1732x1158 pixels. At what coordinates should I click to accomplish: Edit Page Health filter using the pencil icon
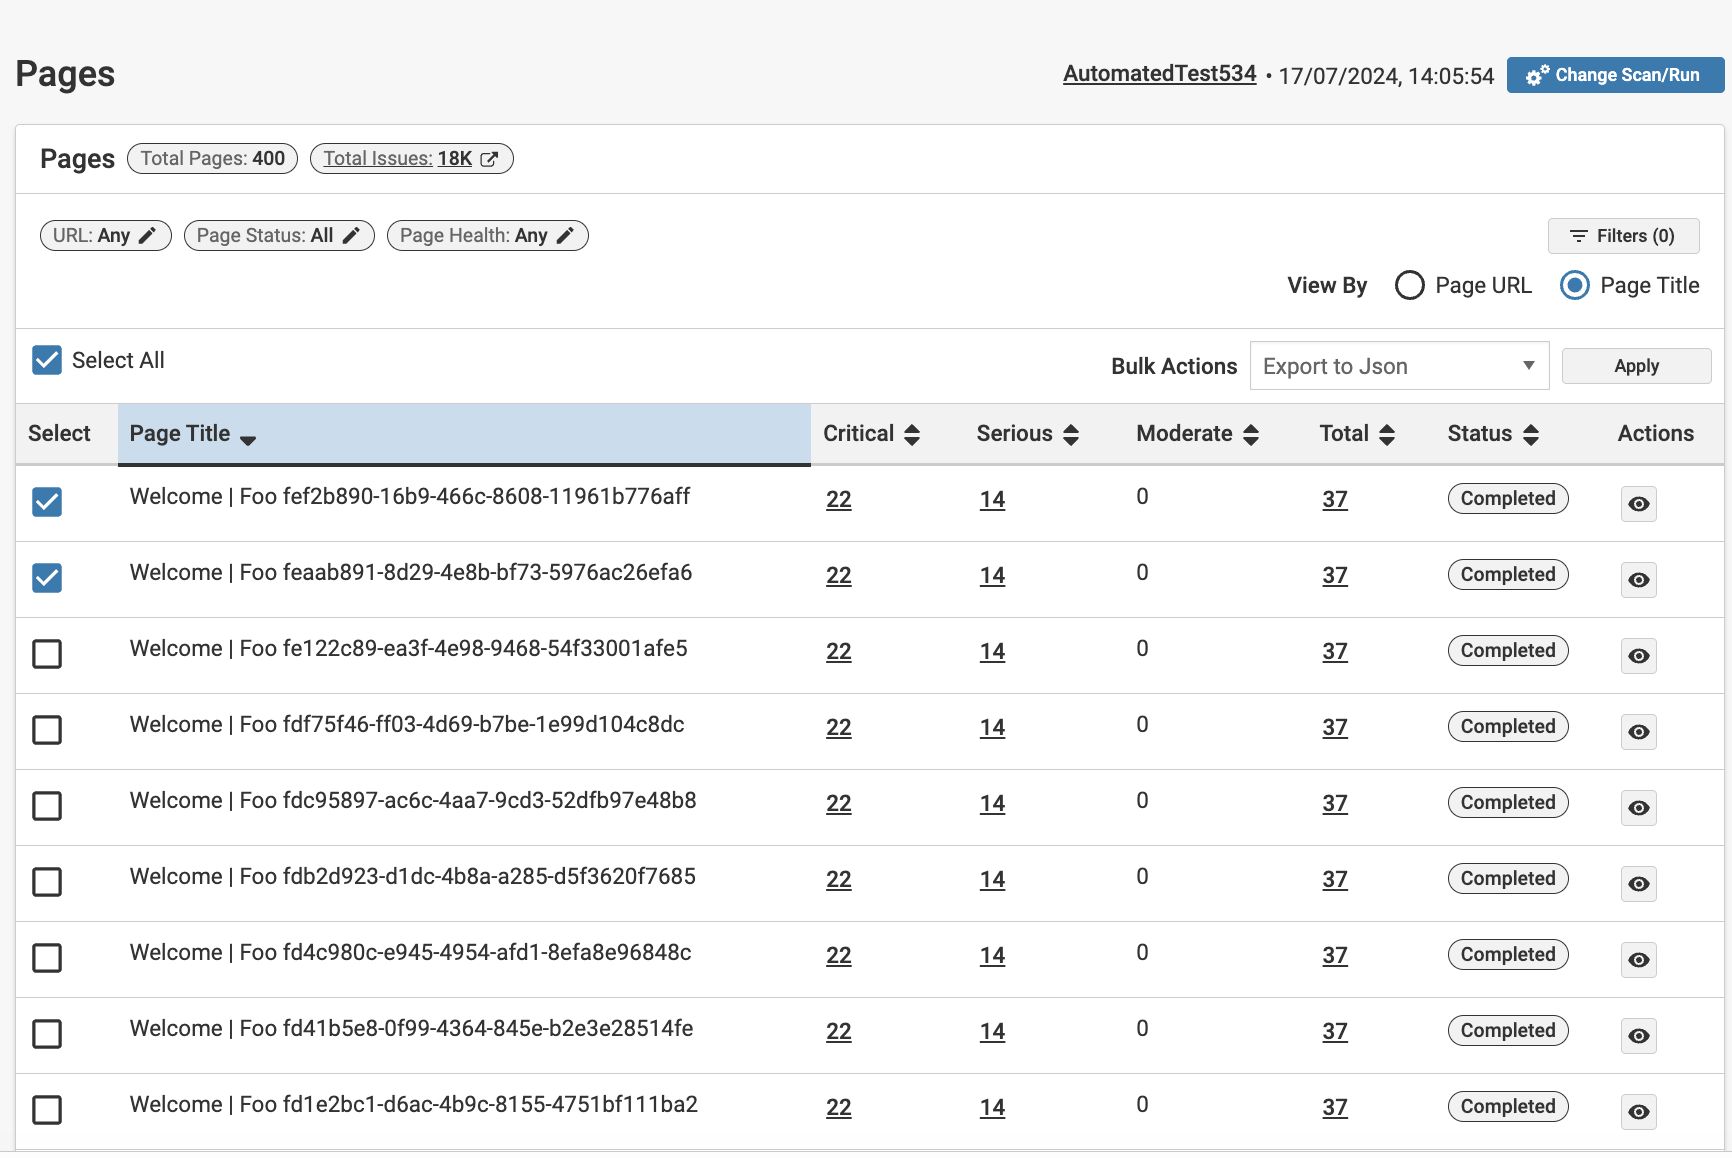tap(565, 236)
